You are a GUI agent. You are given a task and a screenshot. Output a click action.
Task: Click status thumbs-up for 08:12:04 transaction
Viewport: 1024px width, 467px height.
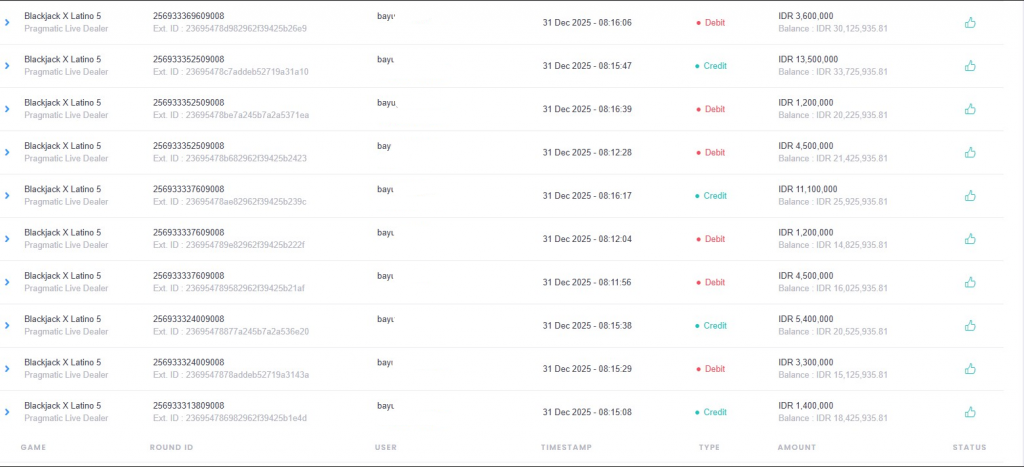969,239
